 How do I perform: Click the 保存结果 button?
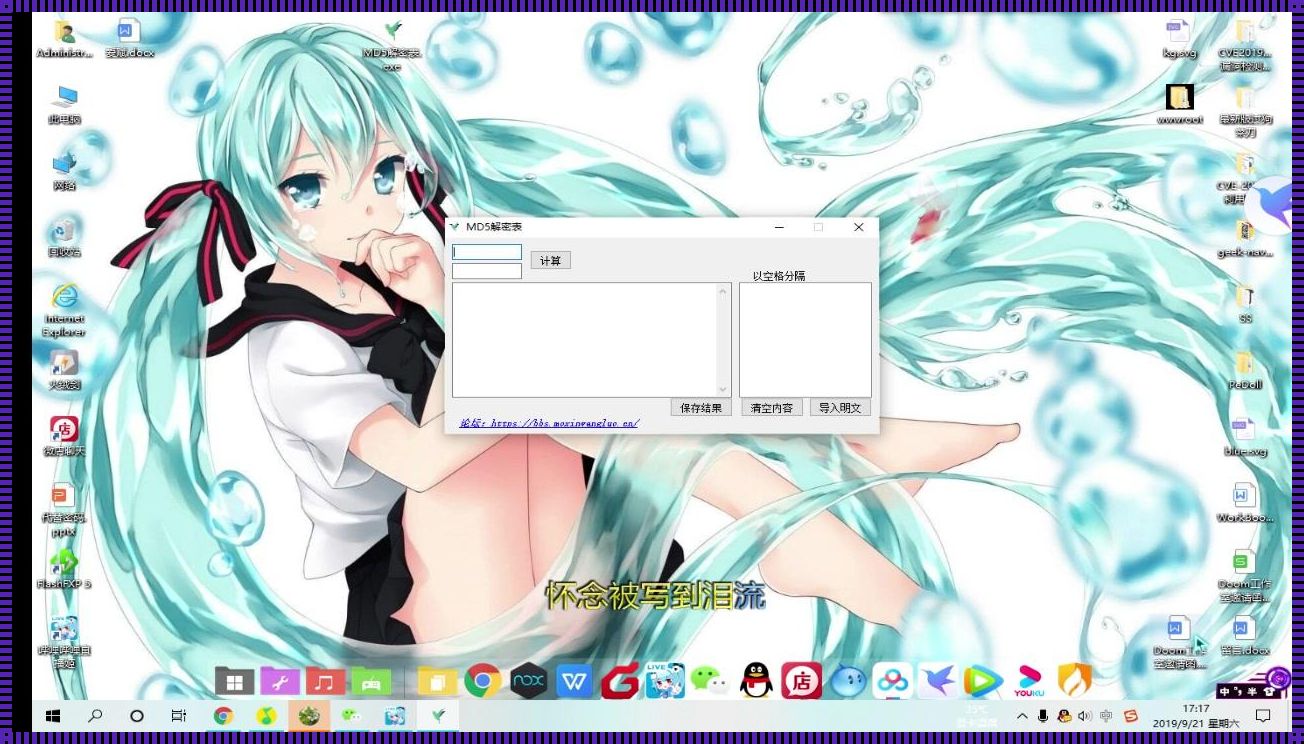pos(701,408)
